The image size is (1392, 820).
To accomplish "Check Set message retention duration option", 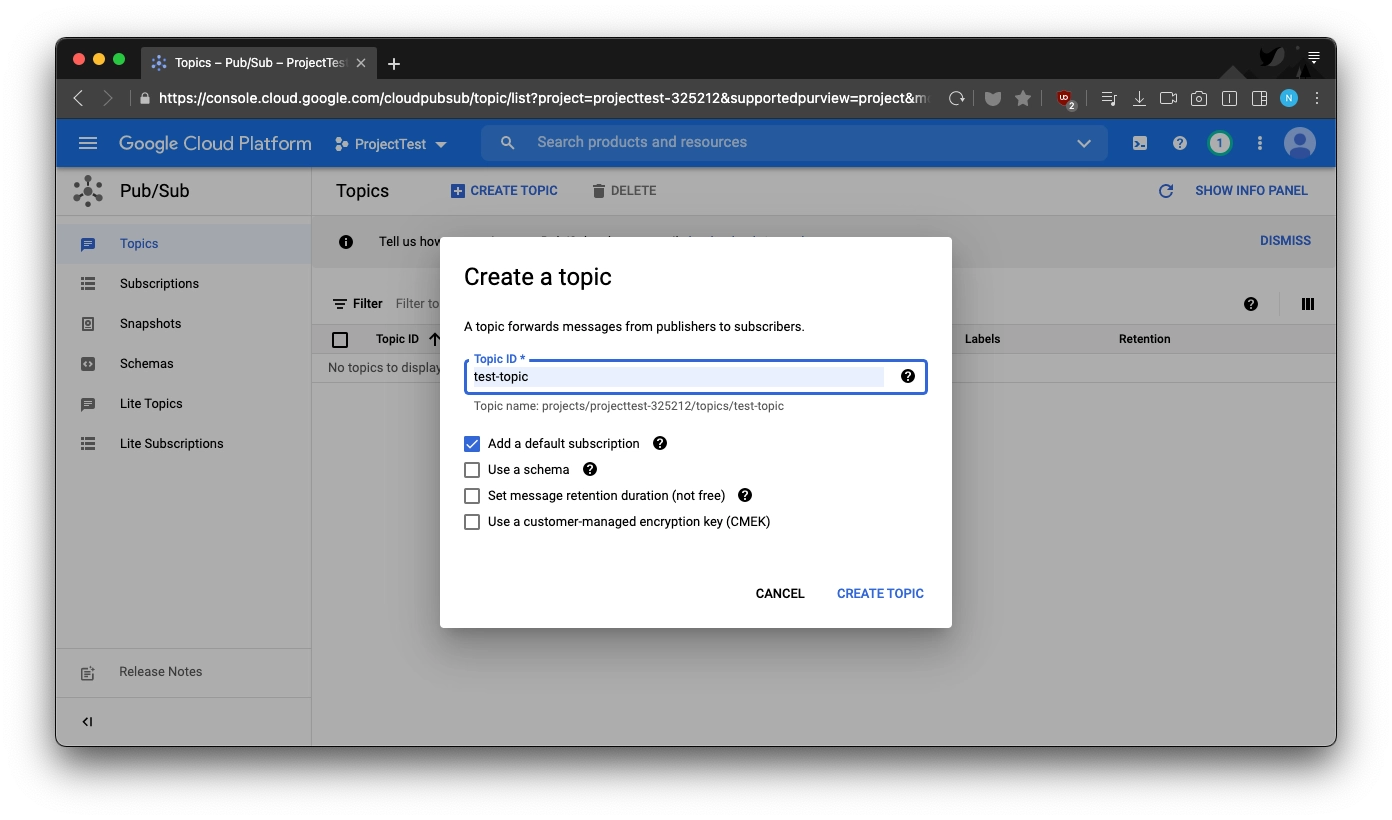I will (472, 496).
